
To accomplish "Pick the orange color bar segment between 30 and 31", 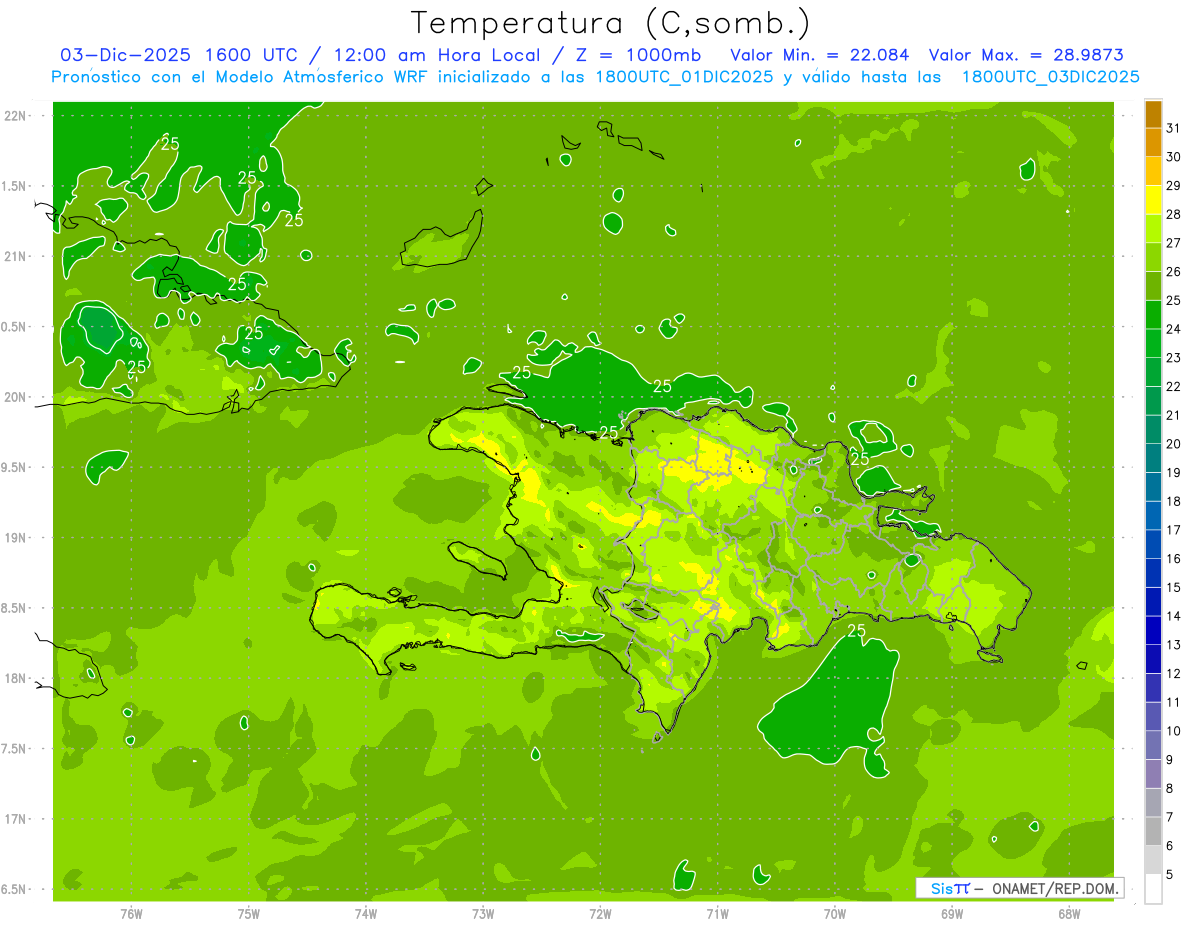I will tap(1153, 142).
